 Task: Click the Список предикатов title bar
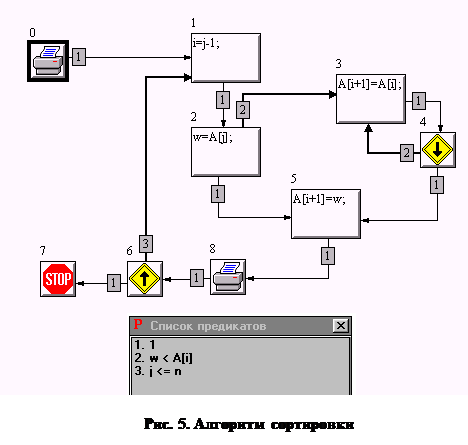(240, 326)
